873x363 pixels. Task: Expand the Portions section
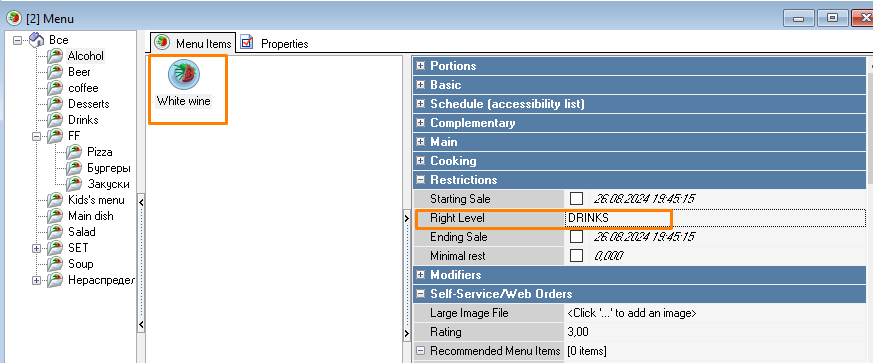tap(421, 66)
